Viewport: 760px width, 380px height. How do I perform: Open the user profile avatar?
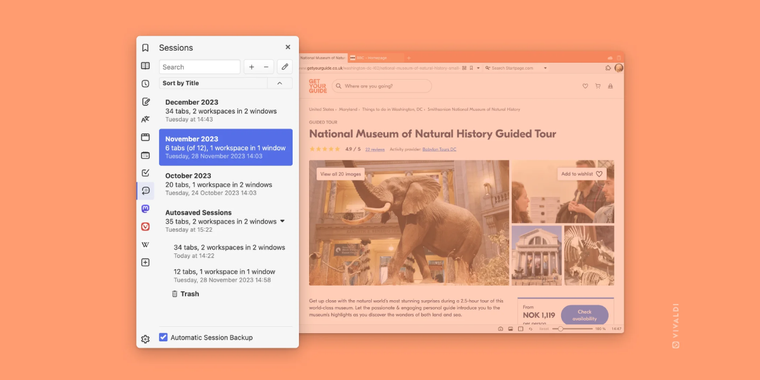[618, 68]
